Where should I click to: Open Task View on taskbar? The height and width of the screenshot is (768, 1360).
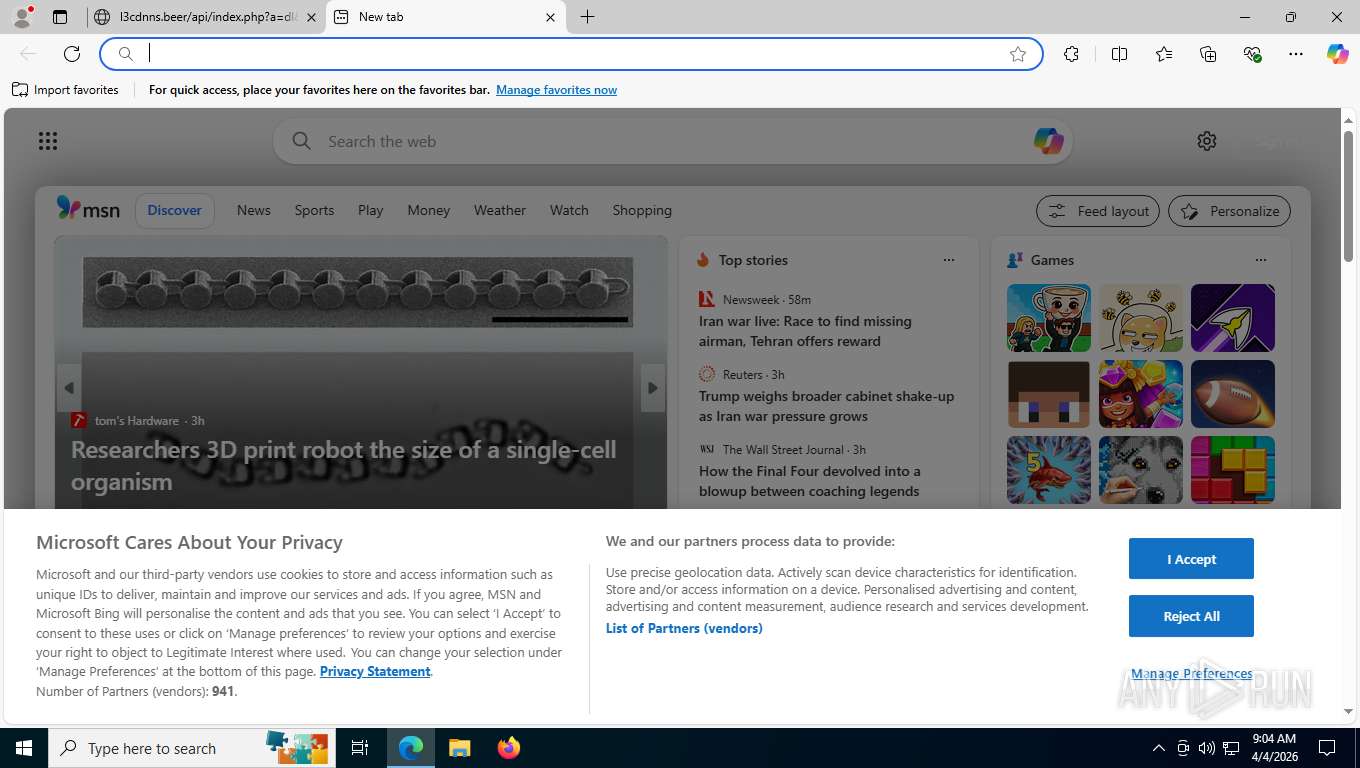point(360,748)
